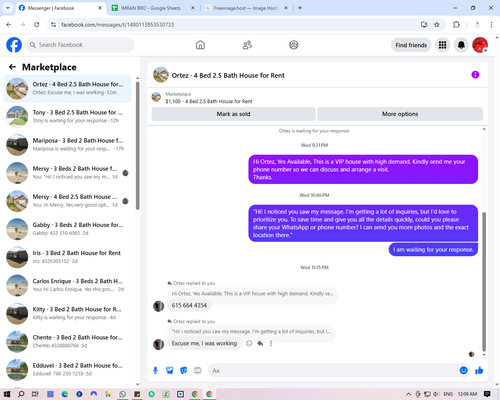500x400 pixels.
Task: Open Mariposa 3 Bed 2 Bath conversation
Action: click(67, 145)
